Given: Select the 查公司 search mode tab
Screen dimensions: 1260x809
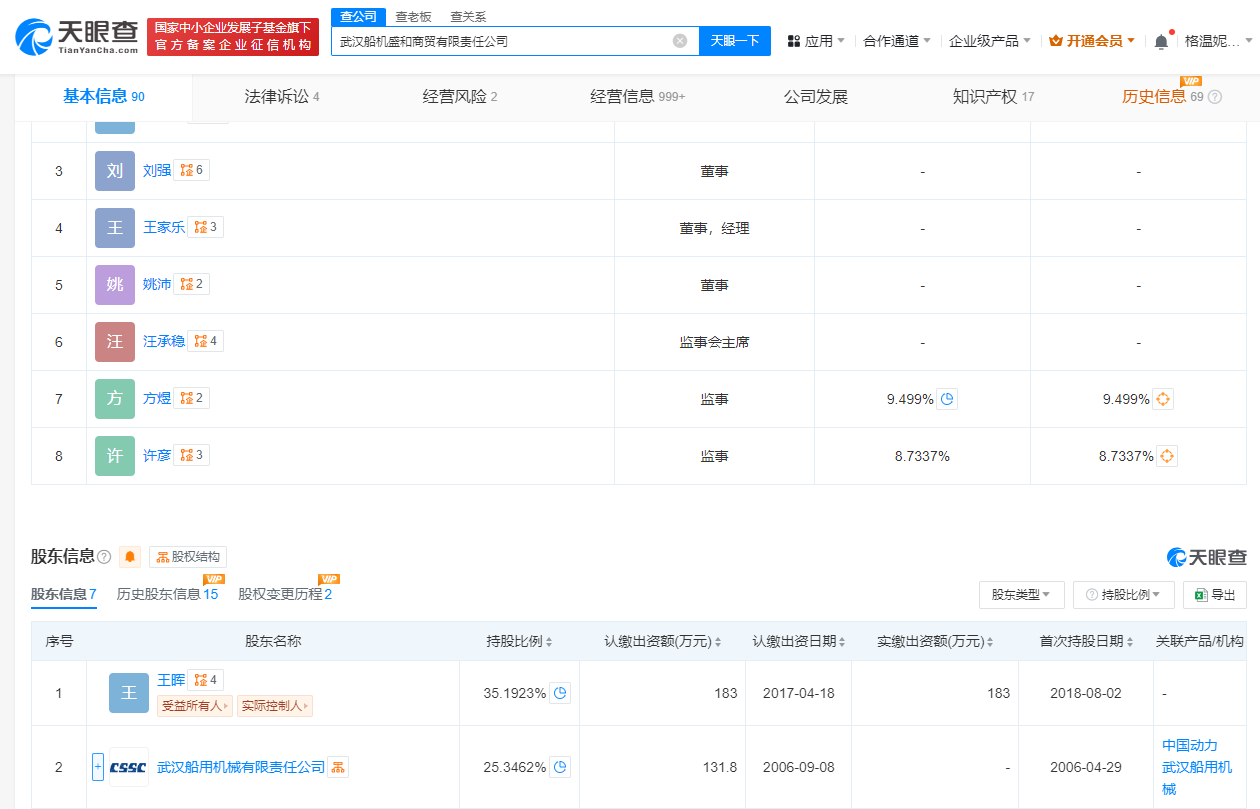Looking at the screenshot, I should 358,16.
